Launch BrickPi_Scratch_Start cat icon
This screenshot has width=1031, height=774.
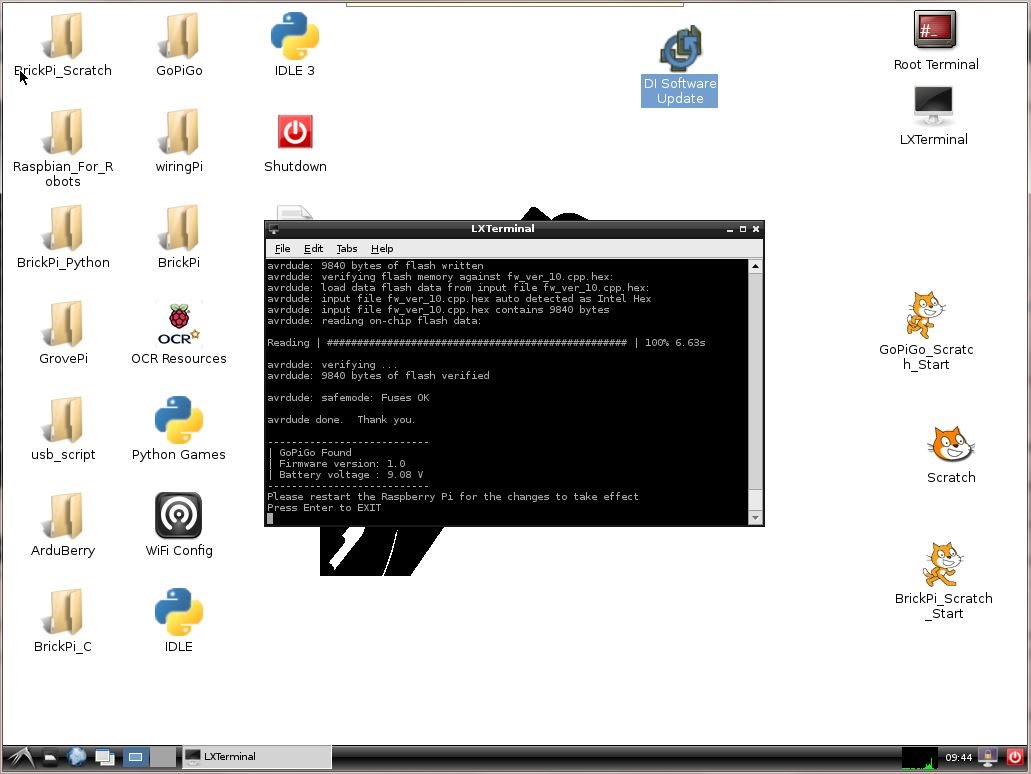[943, 564]
